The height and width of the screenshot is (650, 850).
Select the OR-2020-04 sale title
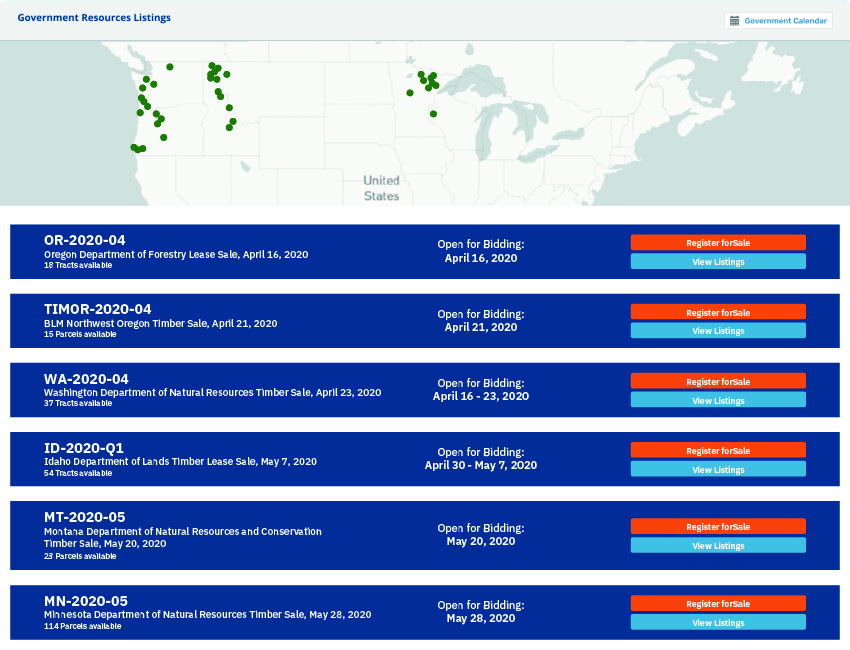[85, 240]
